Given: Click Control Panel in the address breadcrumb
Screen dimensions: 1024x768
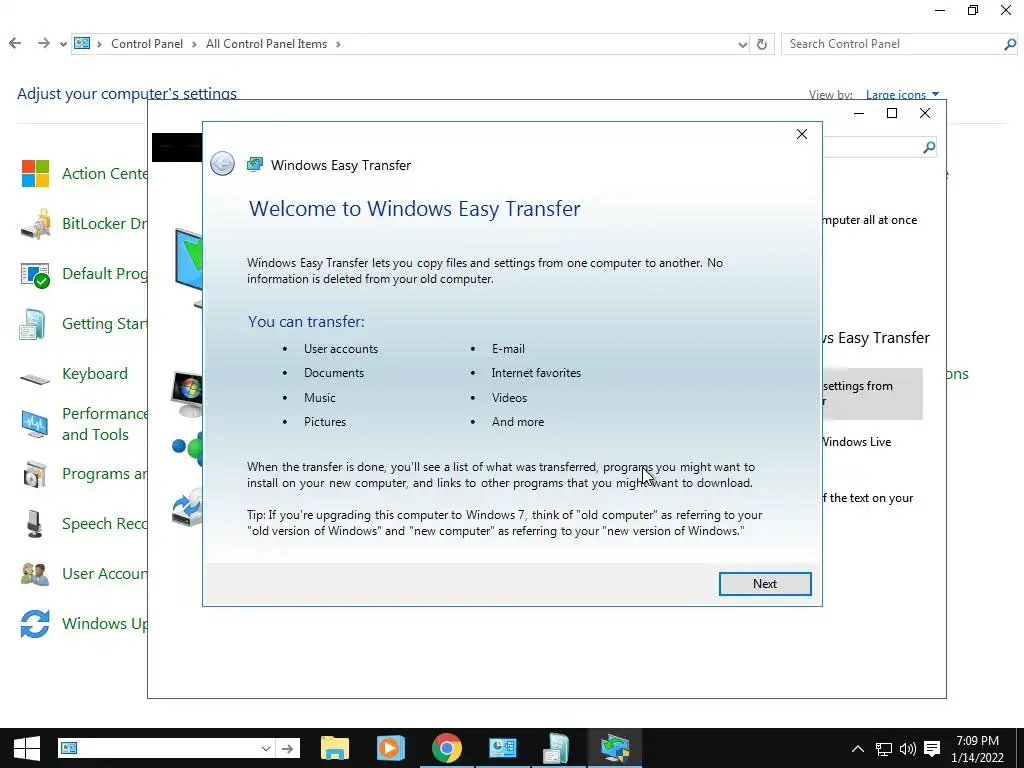Looking at the screenshot, I should (147, 44).
